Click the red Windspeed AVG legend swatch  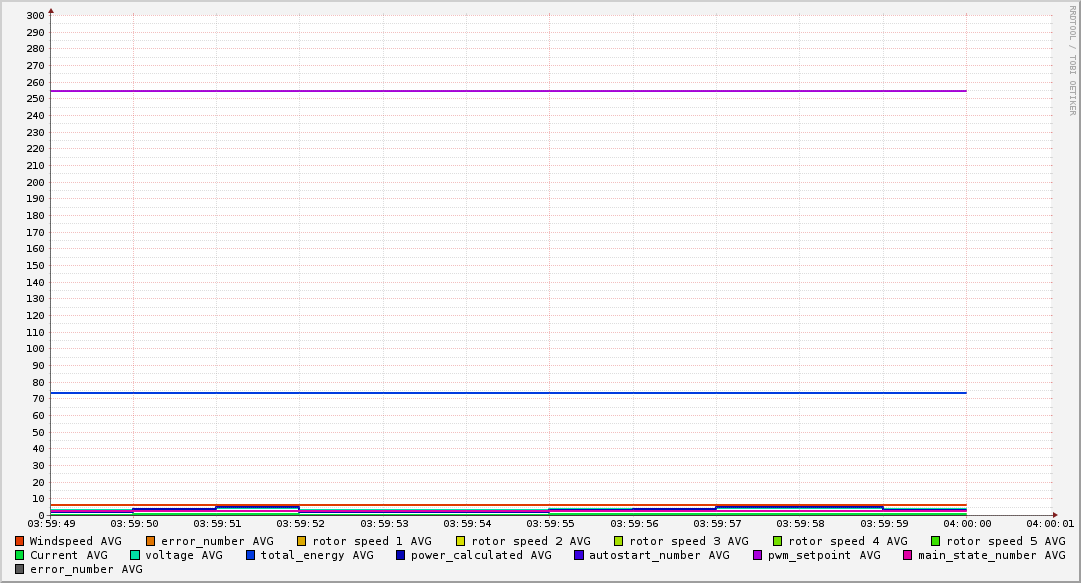[x=20, y=541]
